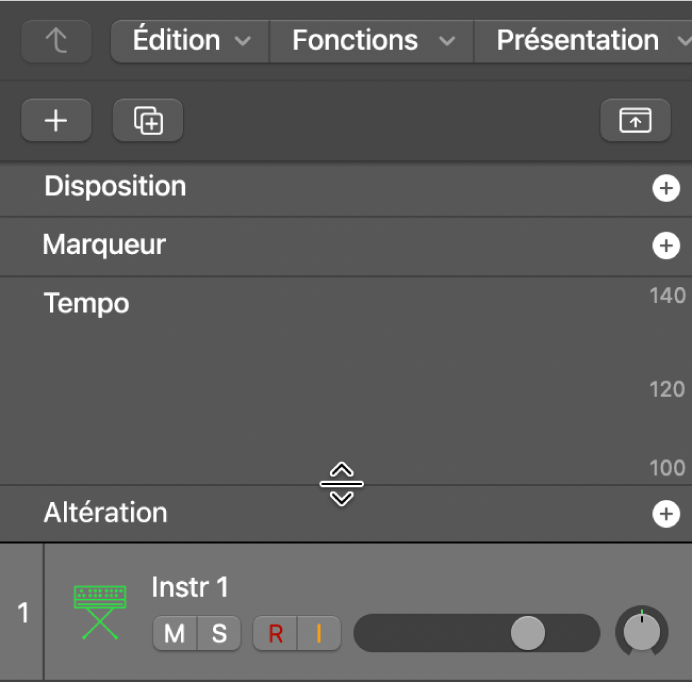Add a Disposition entry with plus icon
Viewport: 694px width, 684px height.
pos(666,188)
